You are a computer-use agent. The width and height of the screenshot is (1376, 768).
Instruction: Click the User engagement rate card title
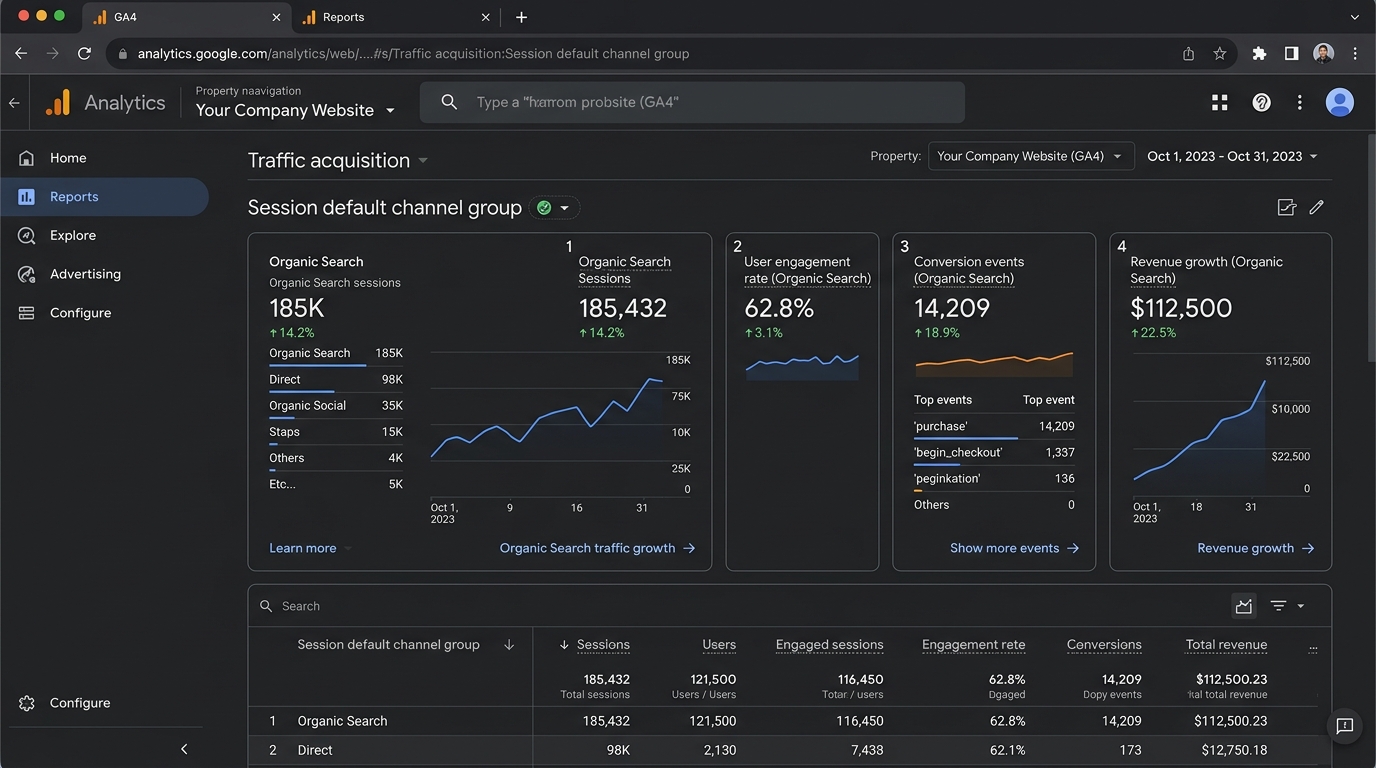807,270
